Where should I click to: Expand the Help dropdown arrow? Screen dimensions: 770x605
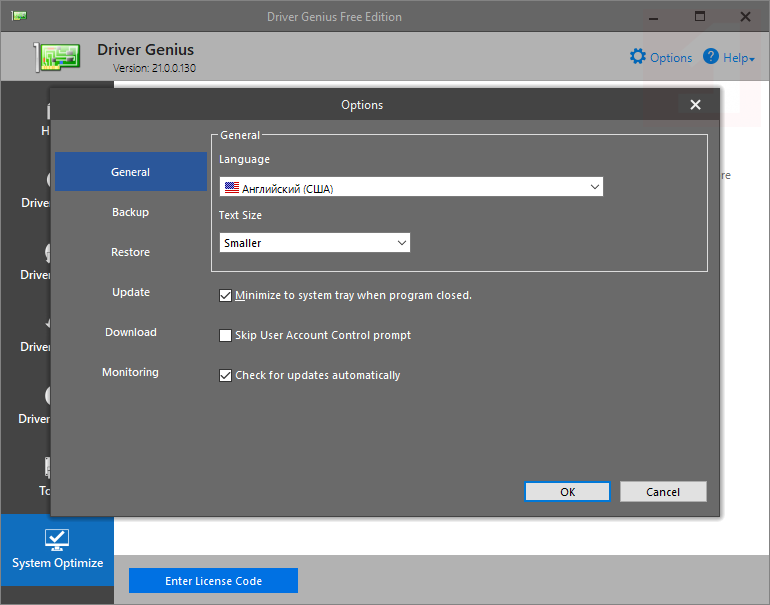pos(752,59)
